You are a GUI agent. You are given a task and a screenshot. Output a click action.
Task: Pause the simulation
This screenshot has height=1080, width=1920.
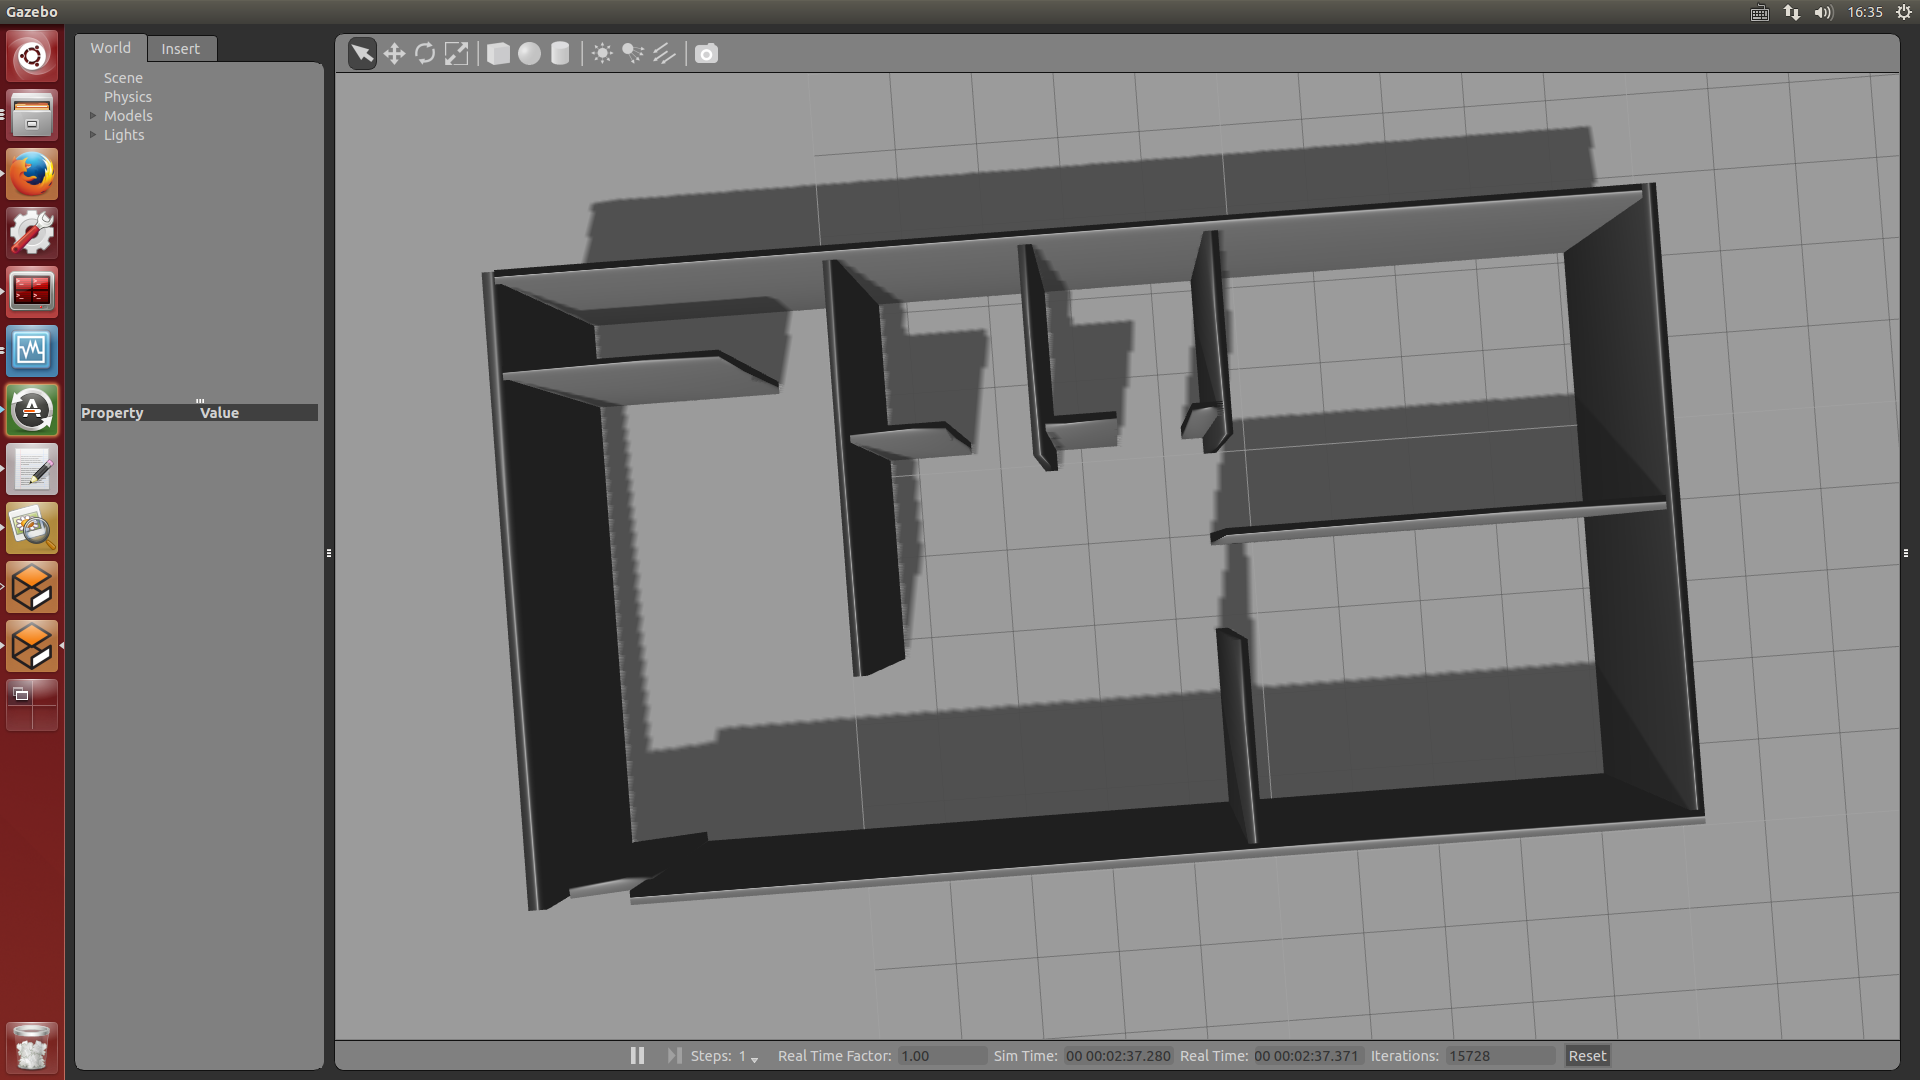coord(637,1056)
